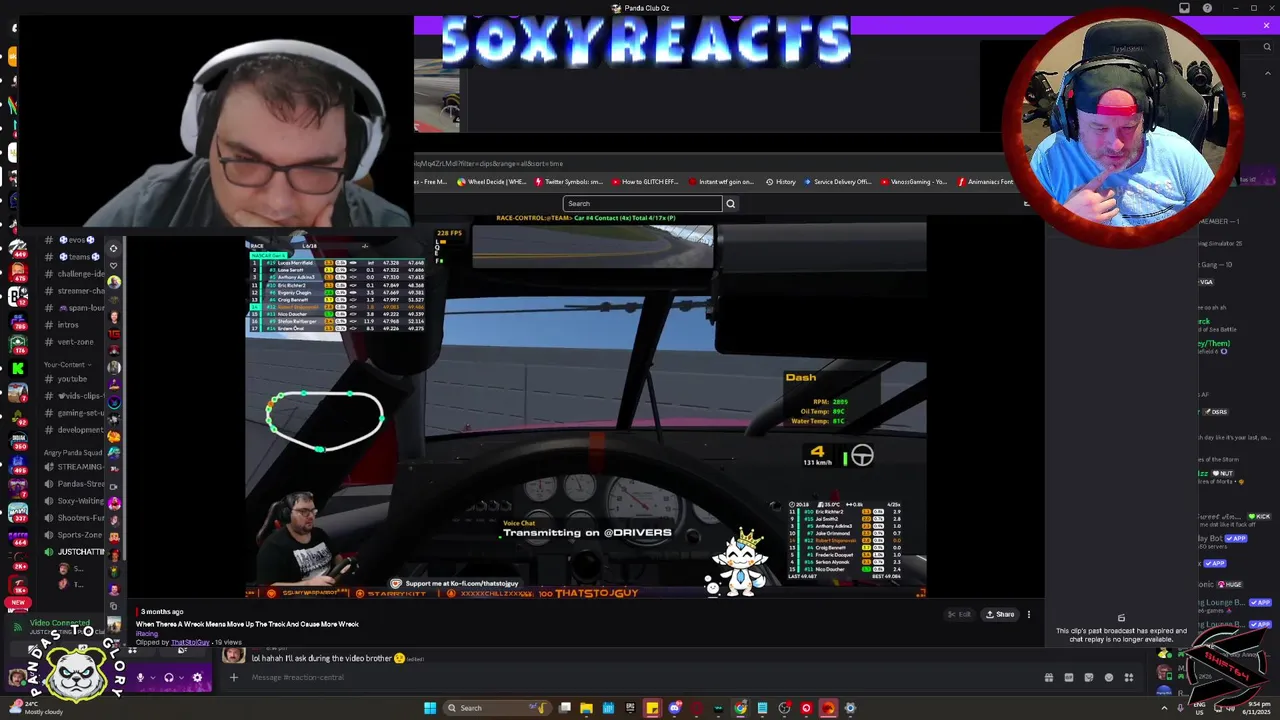Open the gaming-set-ups Discord channel
This screenshot has width=1280, height=720.
point(76,413)
